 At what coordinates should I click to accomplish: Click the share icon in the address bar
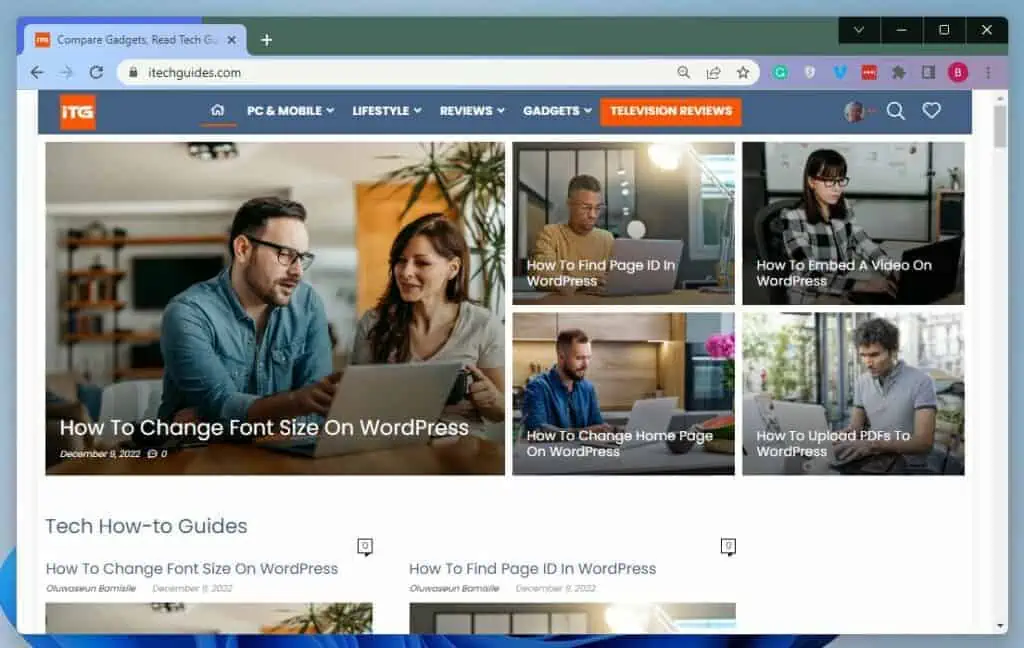click(x=713, y=72)
